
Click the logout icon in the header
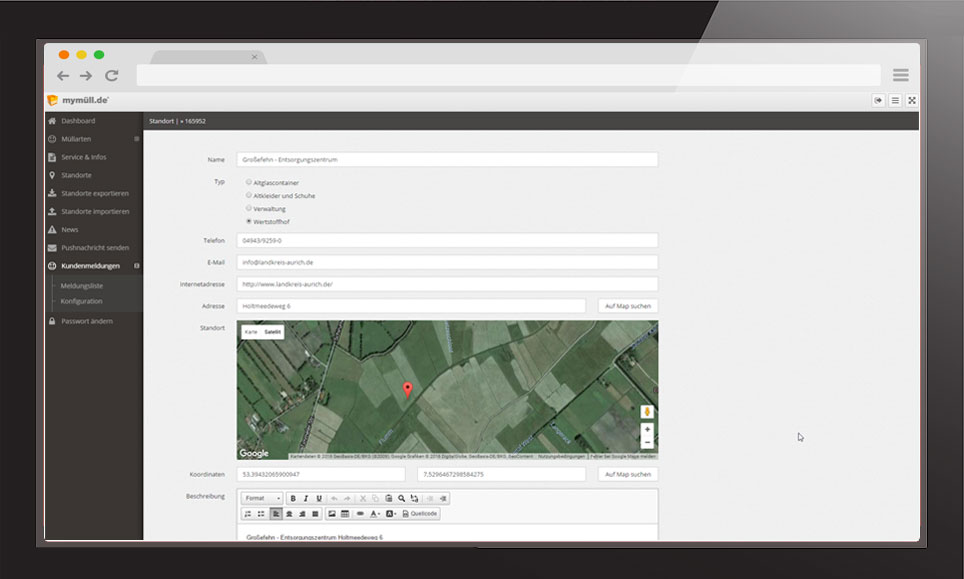point(878,100)
